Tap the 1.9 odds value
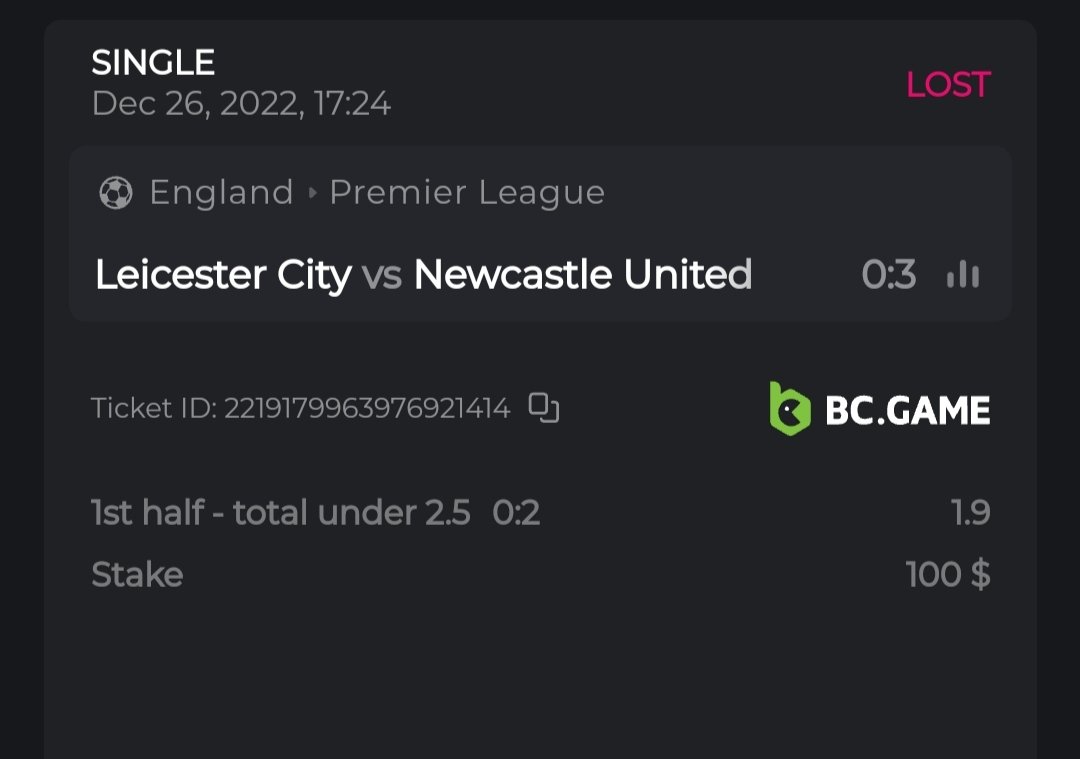Viewport: 1080px width, 759px height. pyautogui.click(x=970, y=513)
